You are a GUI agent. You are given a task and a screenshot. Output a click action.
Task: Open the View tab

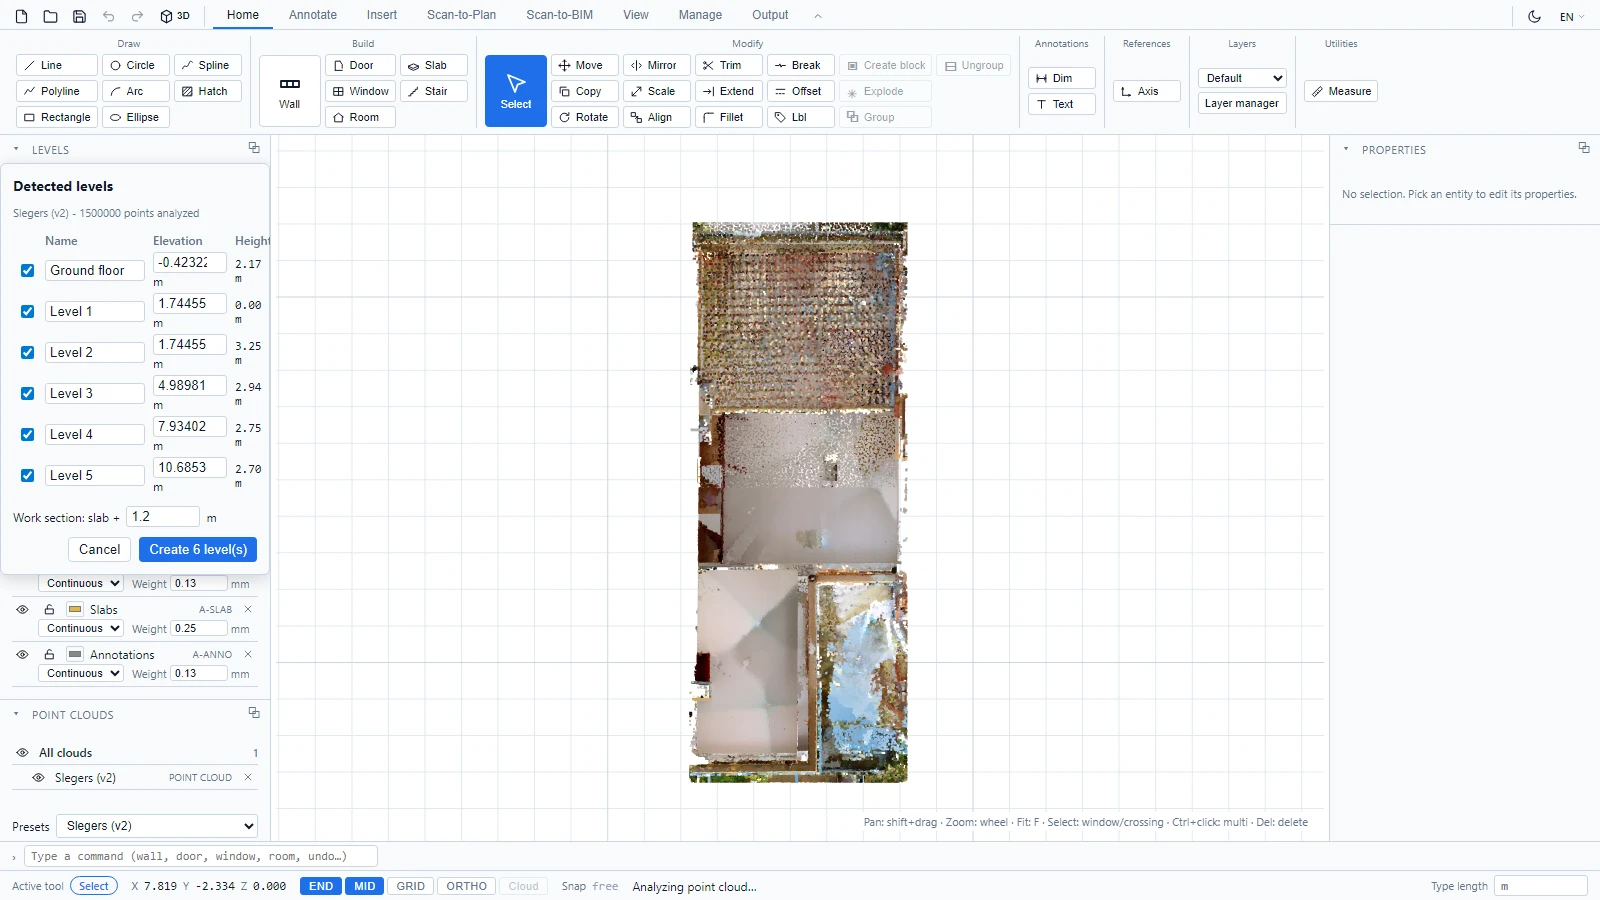[636, 15]
